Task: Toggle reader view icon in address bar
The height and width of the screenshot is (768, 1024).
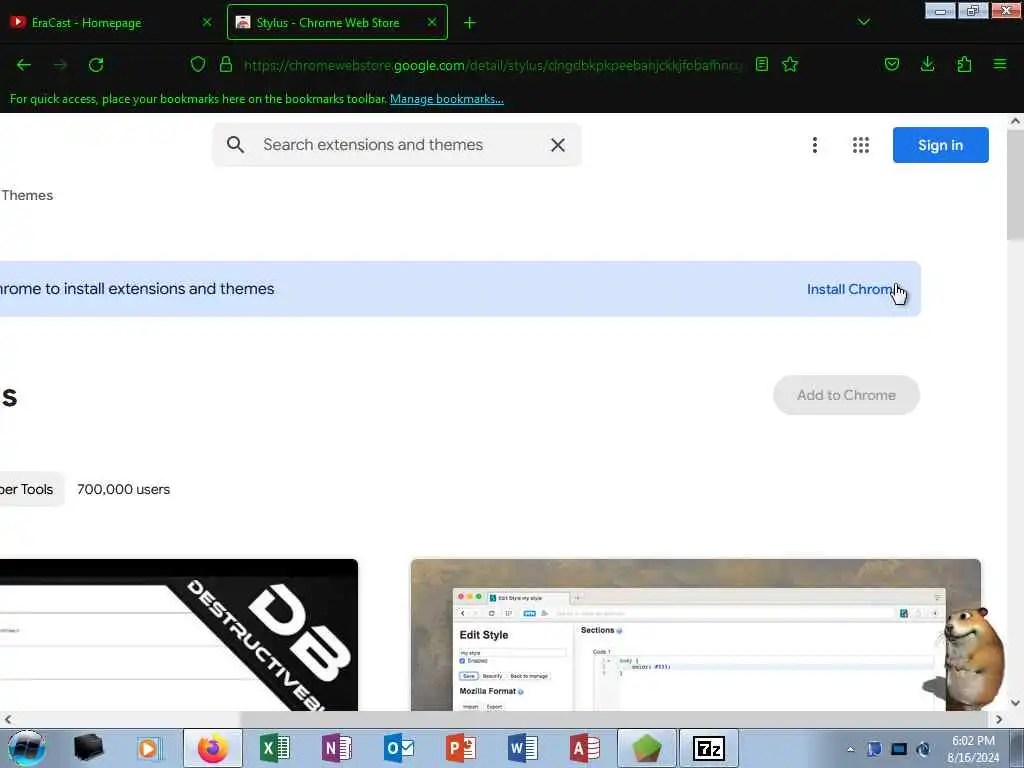Action: tap(761, 64)
